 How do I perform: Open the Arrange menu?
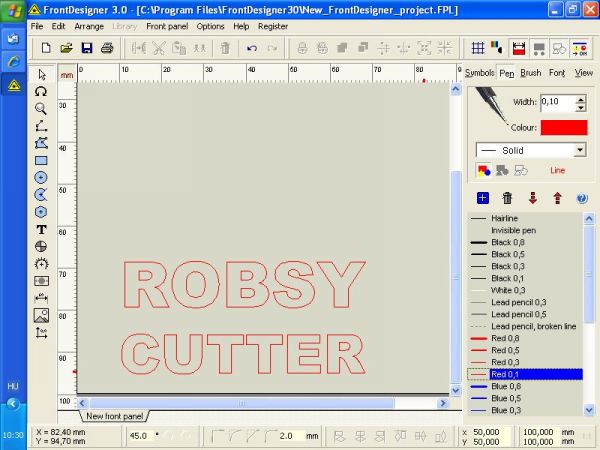point(88,26)
